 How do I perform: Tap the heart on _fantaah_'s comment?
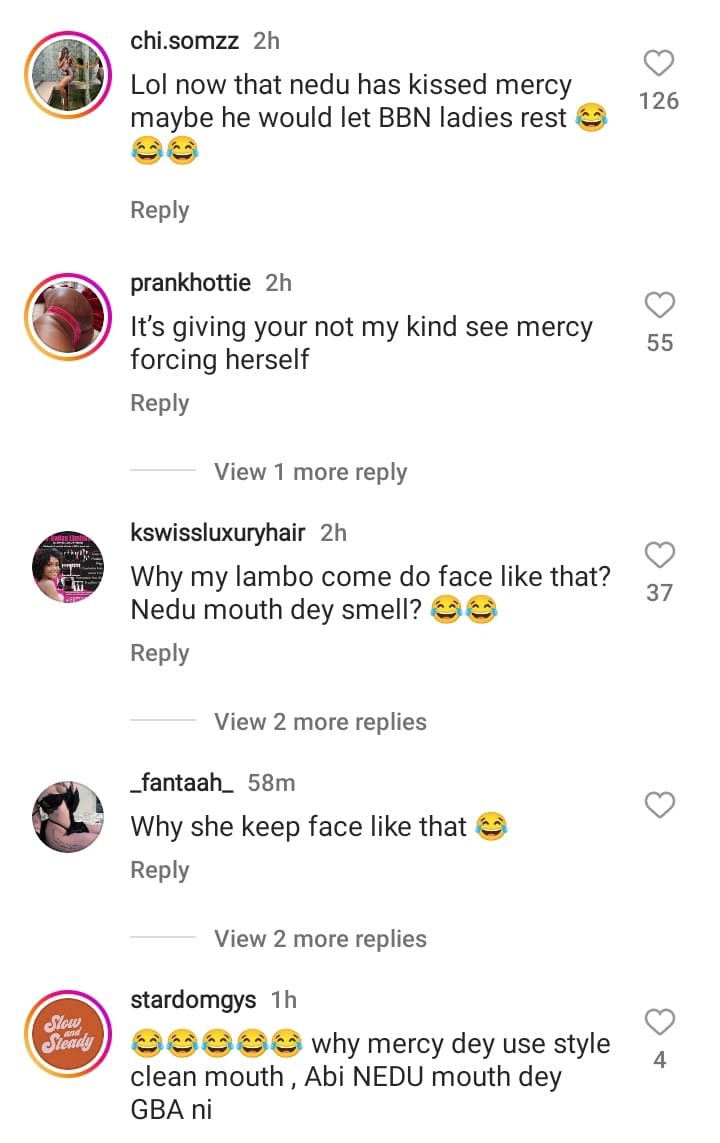[x=659, y=804]
